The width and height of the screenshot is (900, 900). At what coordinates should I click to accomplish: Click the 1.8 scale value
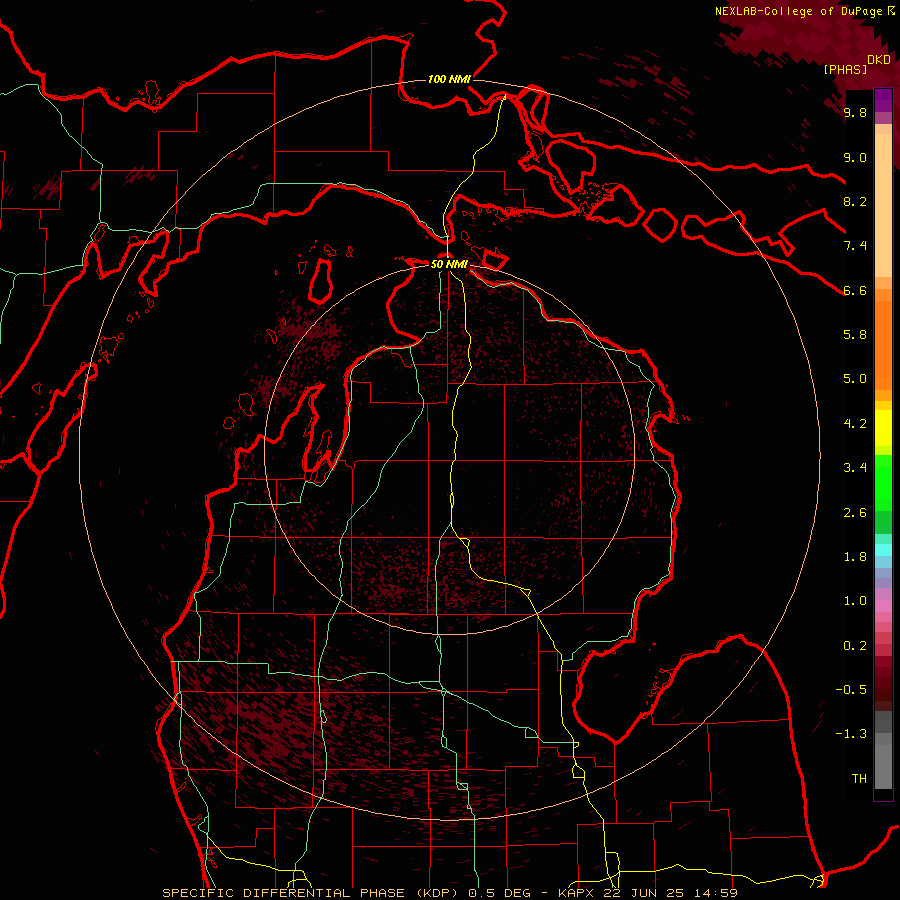855,557
